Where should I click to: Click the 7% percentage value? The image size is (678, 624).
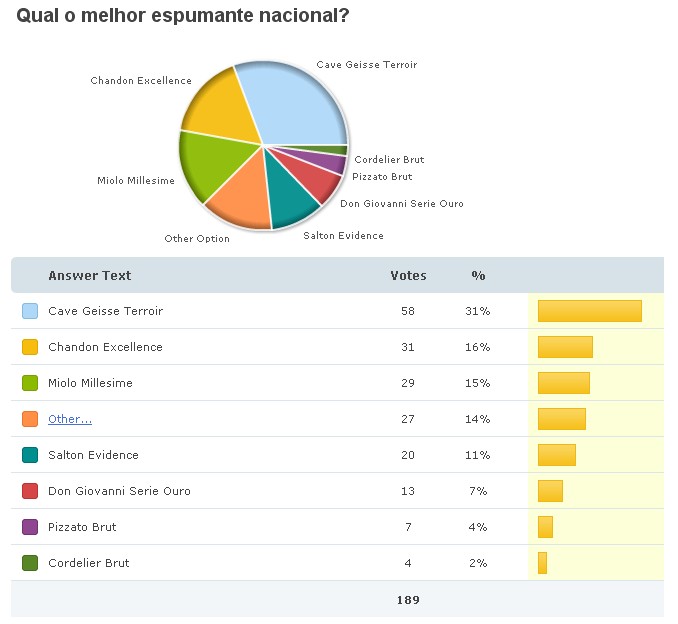tap(478, 491)
